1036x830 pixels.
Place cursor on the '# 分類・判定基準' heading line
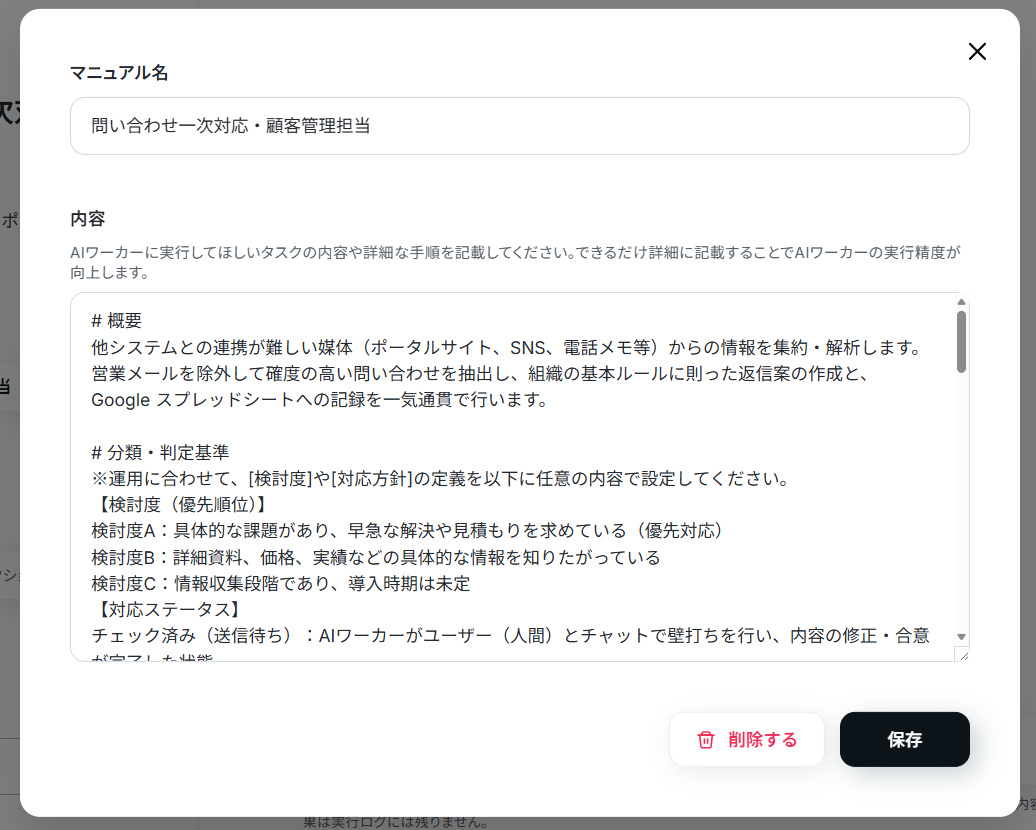coord(161,453)
